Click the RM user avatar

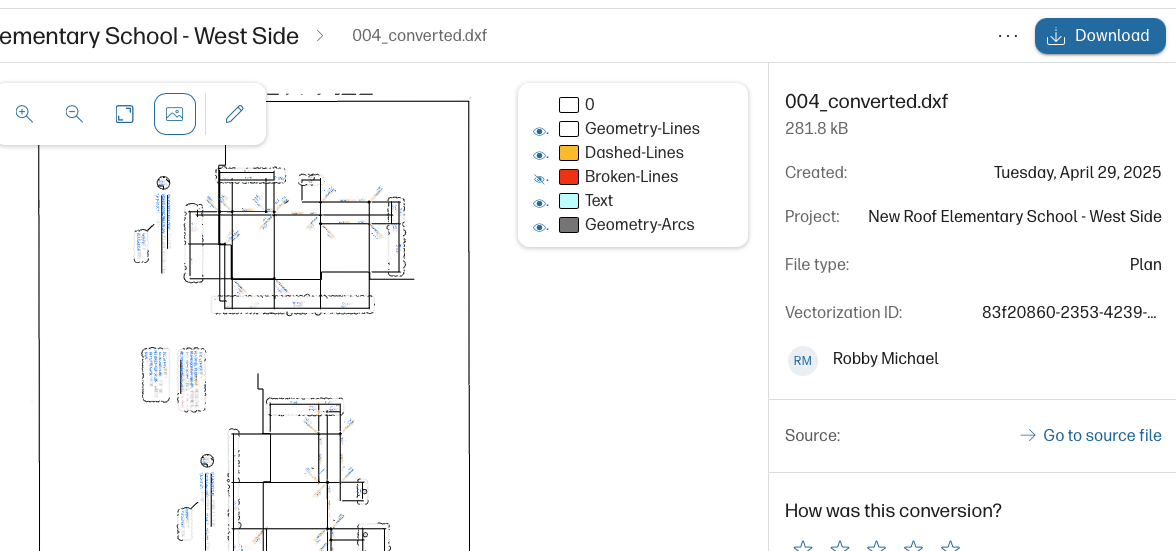coord(802,360)
